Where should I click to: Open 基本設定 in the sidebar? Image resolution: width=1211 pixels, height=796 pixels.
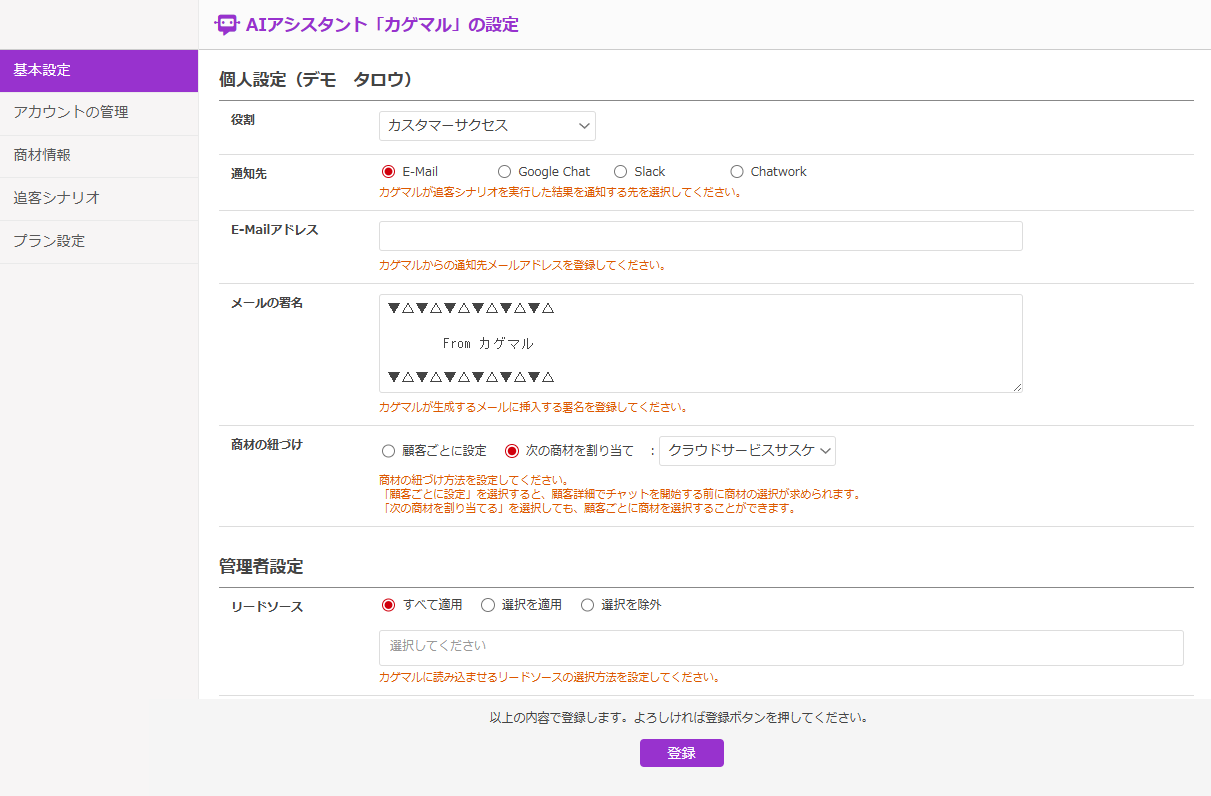click(99, 70)
